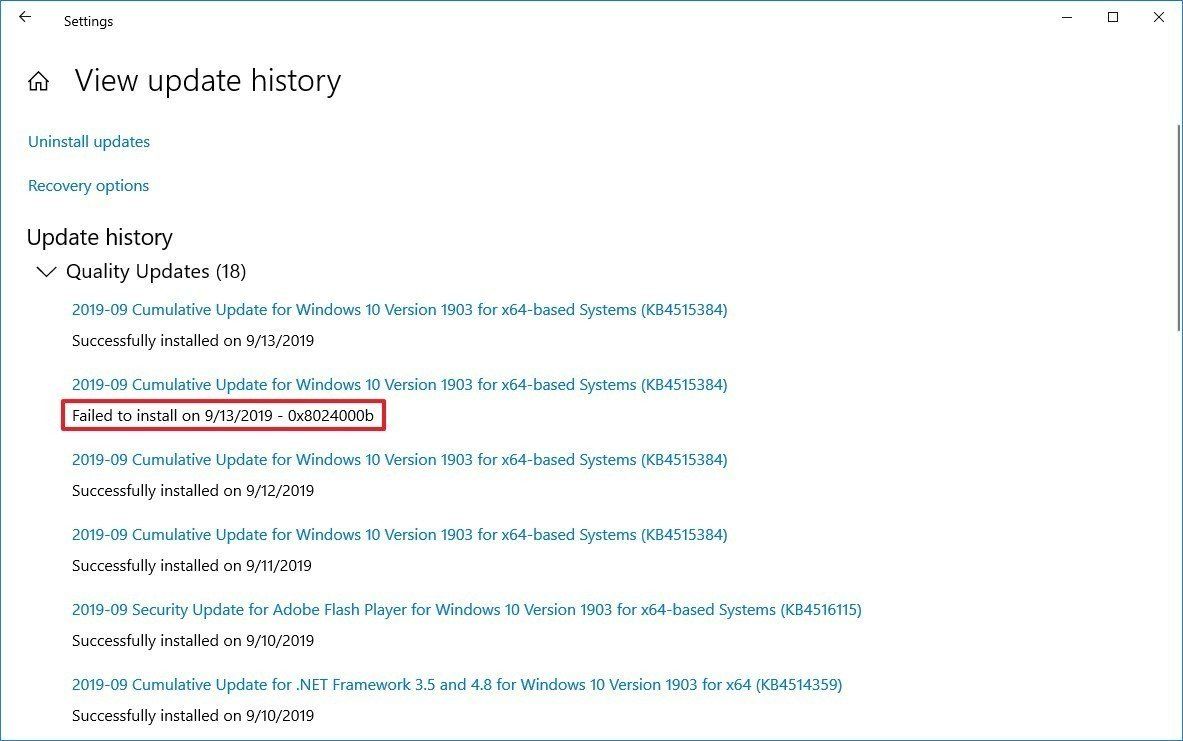
Task: Maximize the Settings window
Action: (x=1112, y=17)
